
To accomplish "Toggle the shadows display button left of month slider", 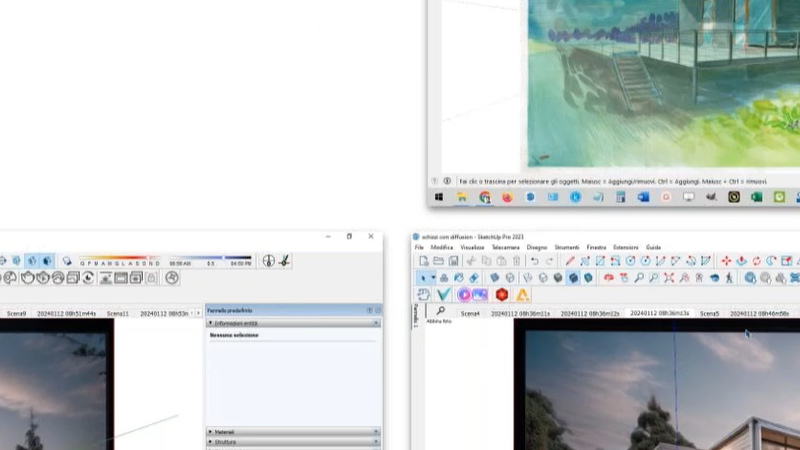I will (x=67, y=262).
